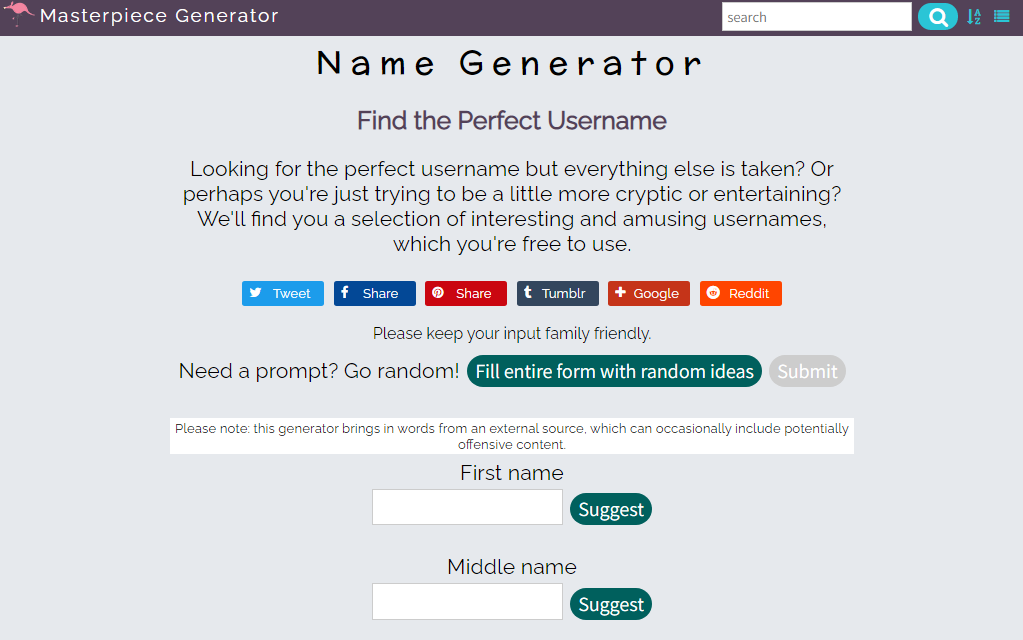Open the site search with the magnifier icon
This screenshot has height=640, width=1023.
point(937,16)
